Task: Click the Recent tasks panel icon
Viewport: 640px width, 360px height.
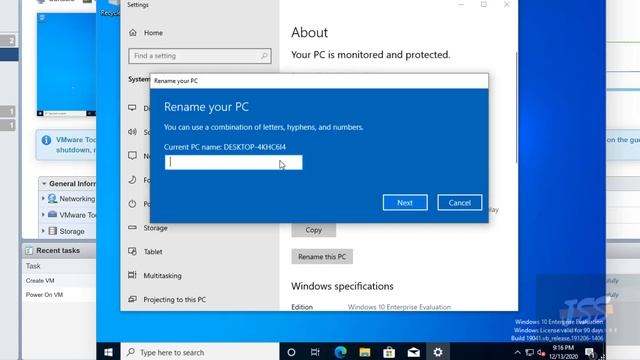Action: [x=29, y=251]
